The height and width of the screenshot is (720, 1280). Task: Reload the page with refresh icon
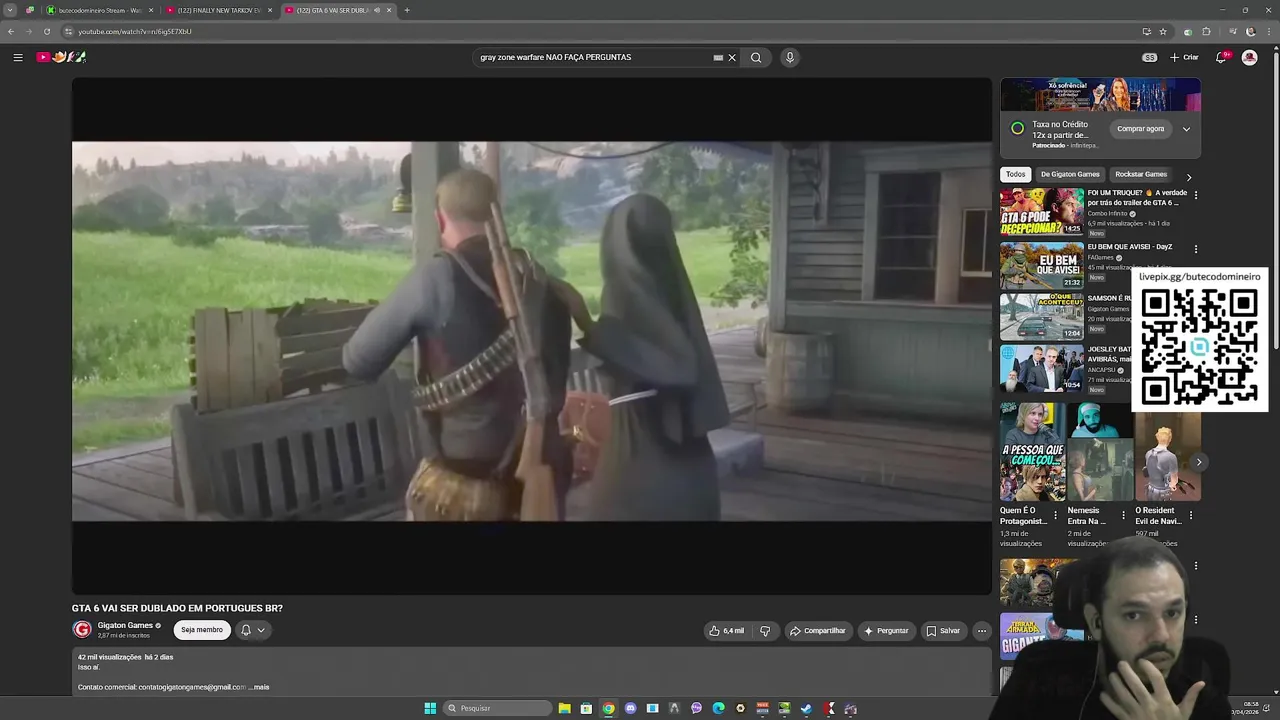(x=46, y=31)
